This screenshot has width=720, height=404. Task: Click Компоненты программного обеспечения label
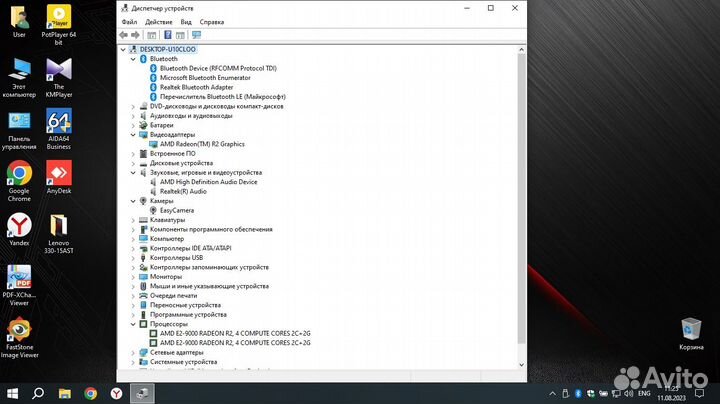(211, 229)
